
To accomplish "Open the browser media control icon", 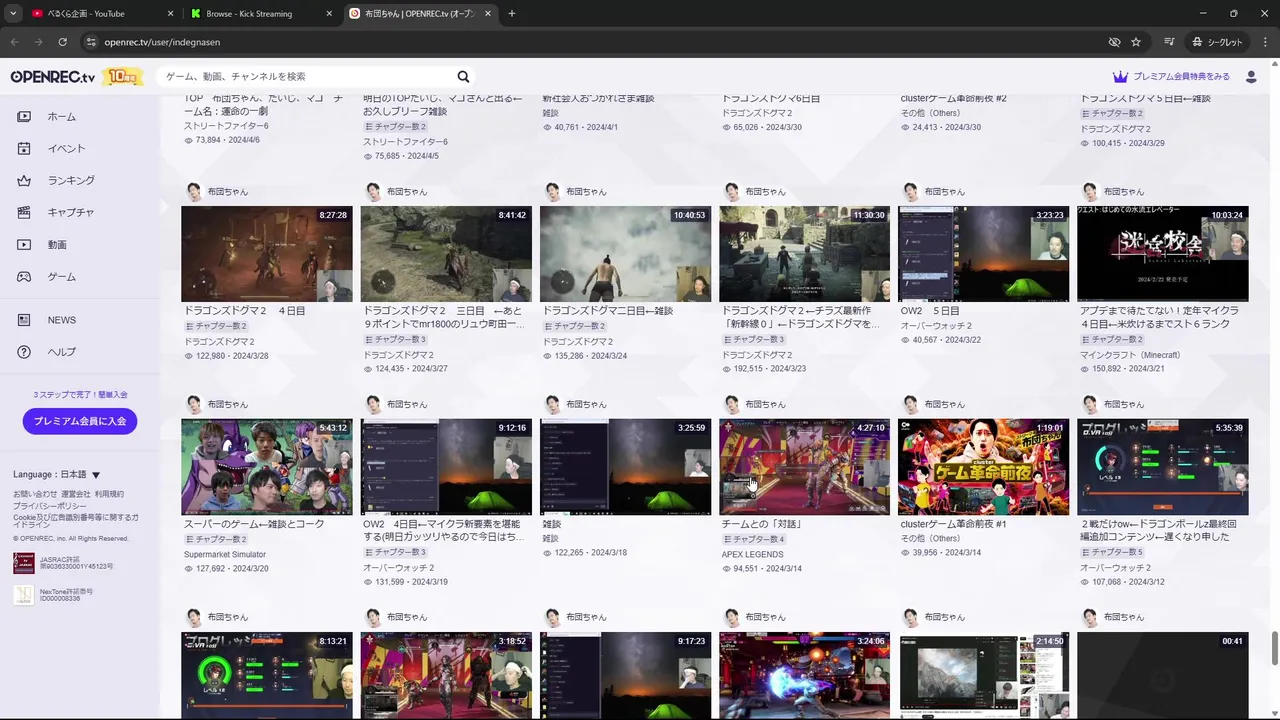I will point(1169,42).
